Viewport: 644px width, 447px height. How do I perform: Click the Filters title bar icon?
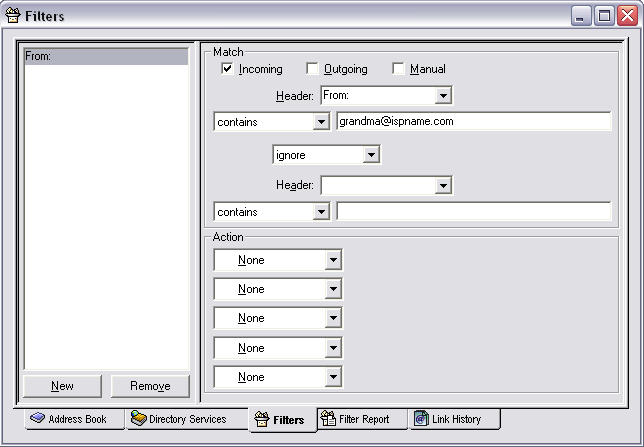12,15
